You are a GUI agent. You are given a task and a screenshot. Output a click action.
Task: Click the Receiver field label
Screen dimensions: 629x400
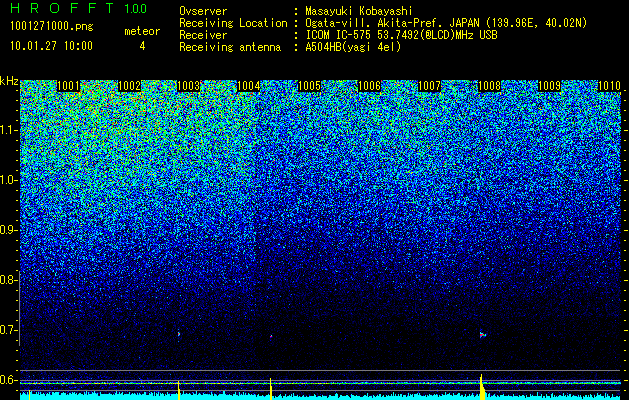point(203,35)
